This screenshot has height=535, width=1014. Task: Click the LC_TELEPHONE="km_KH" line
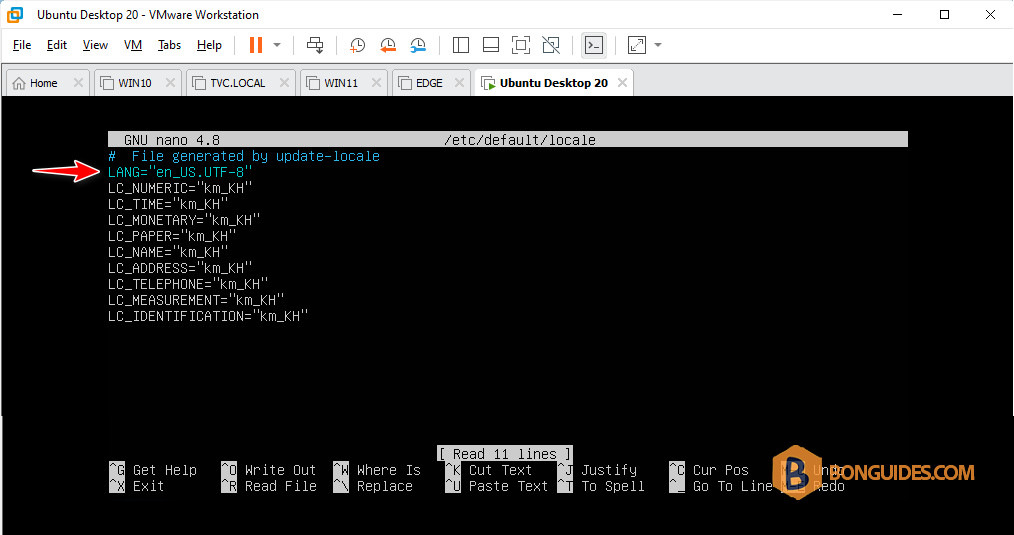(188, 285)
